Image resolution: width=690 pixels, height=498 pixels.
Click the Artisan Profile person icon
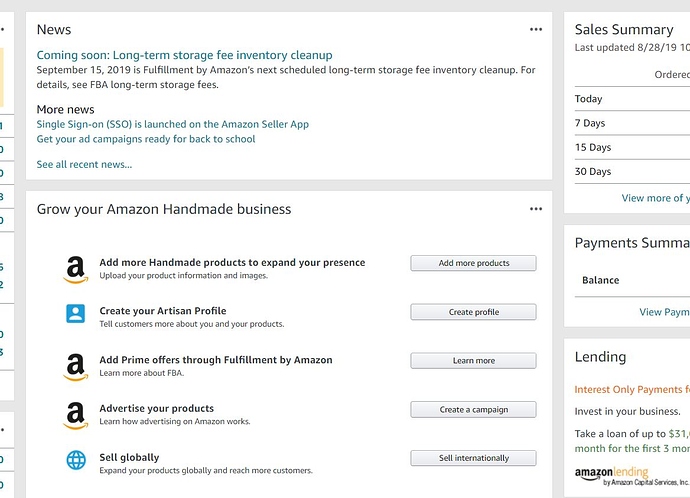tap(75, 313)
